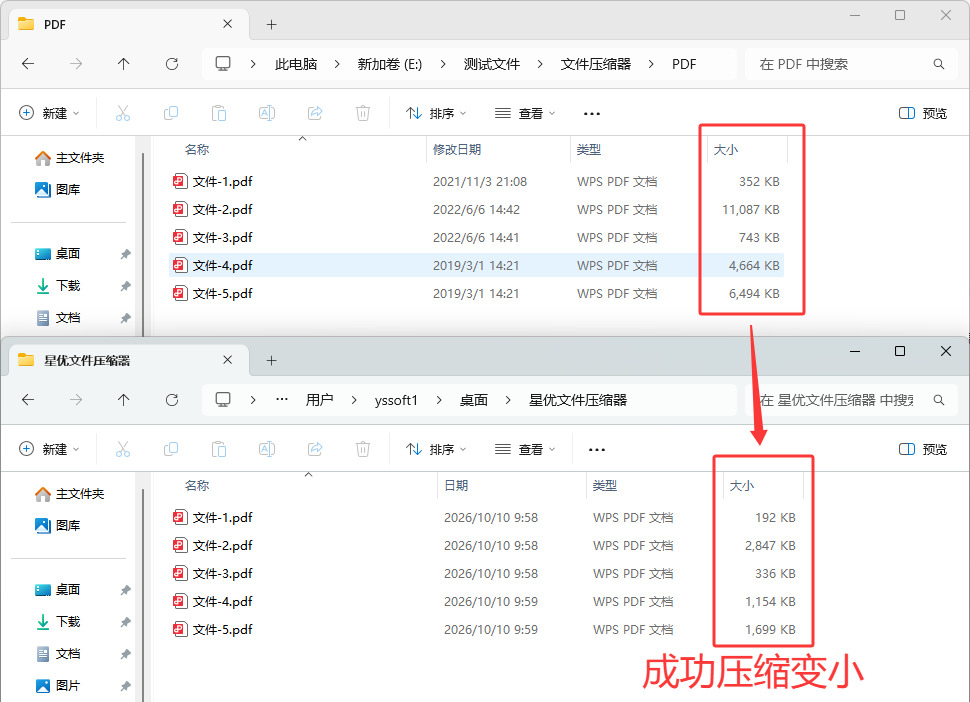Go up one level in the PDF window
This screenshot has height=702, width=970.
(x=124, y=64)
